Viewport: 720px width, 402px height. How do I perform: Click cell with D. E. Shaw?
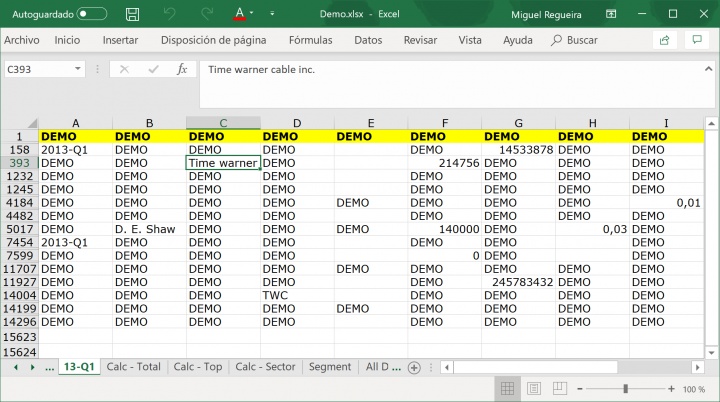pos(149,229)
